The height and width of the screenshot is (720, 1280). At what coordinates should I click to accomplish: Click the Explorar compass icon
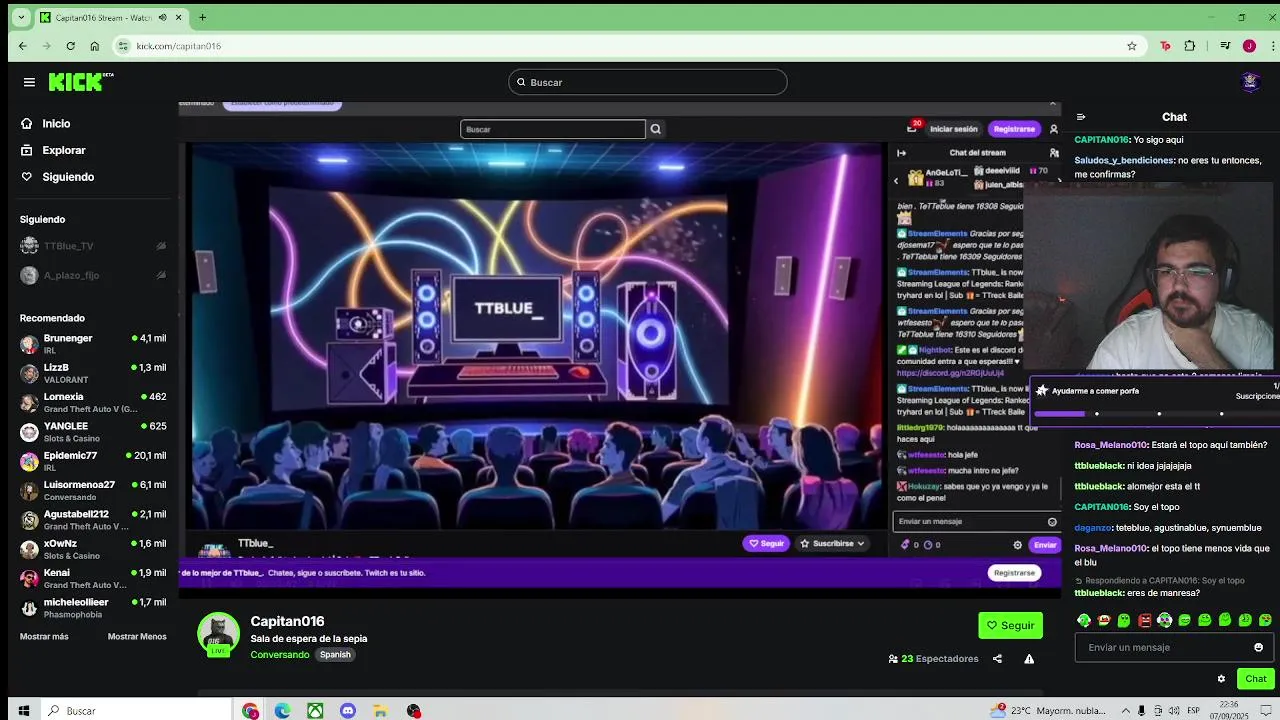point(26,150)
